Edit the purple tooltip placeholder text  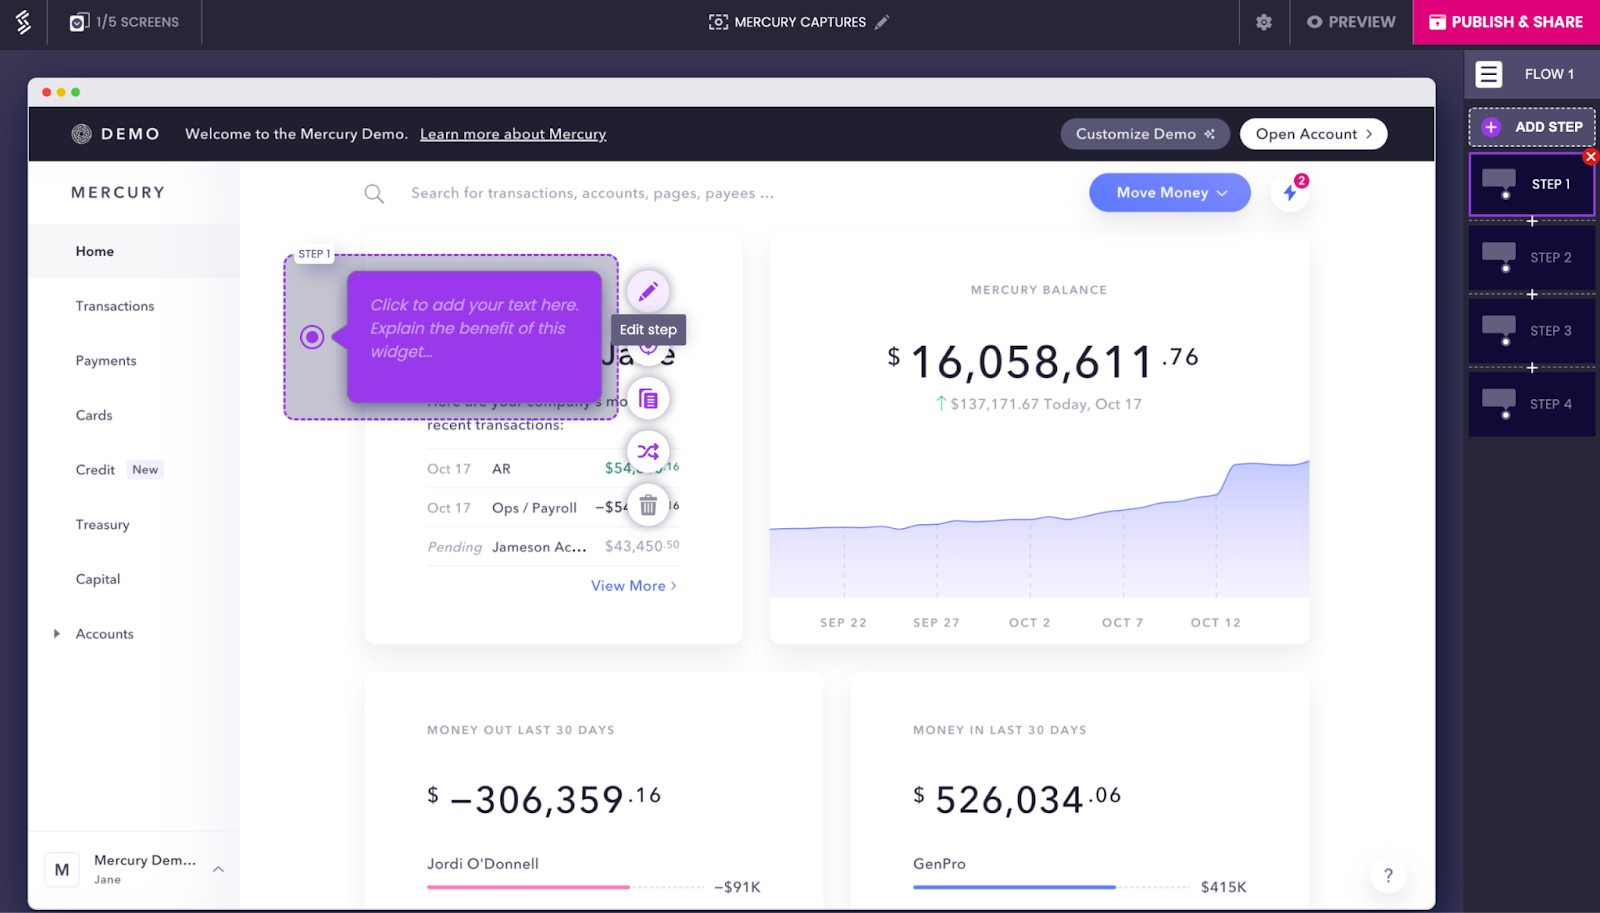coord(474,328)
